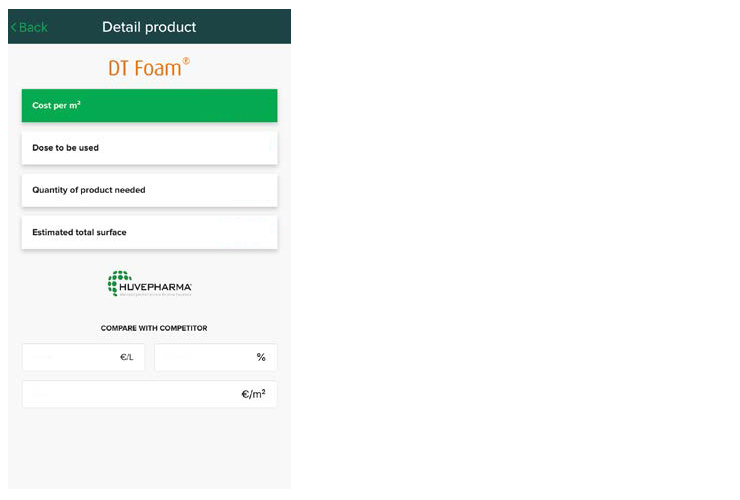Select the Cost per m² row
The image size is (740, 500).
pos(149,105)
